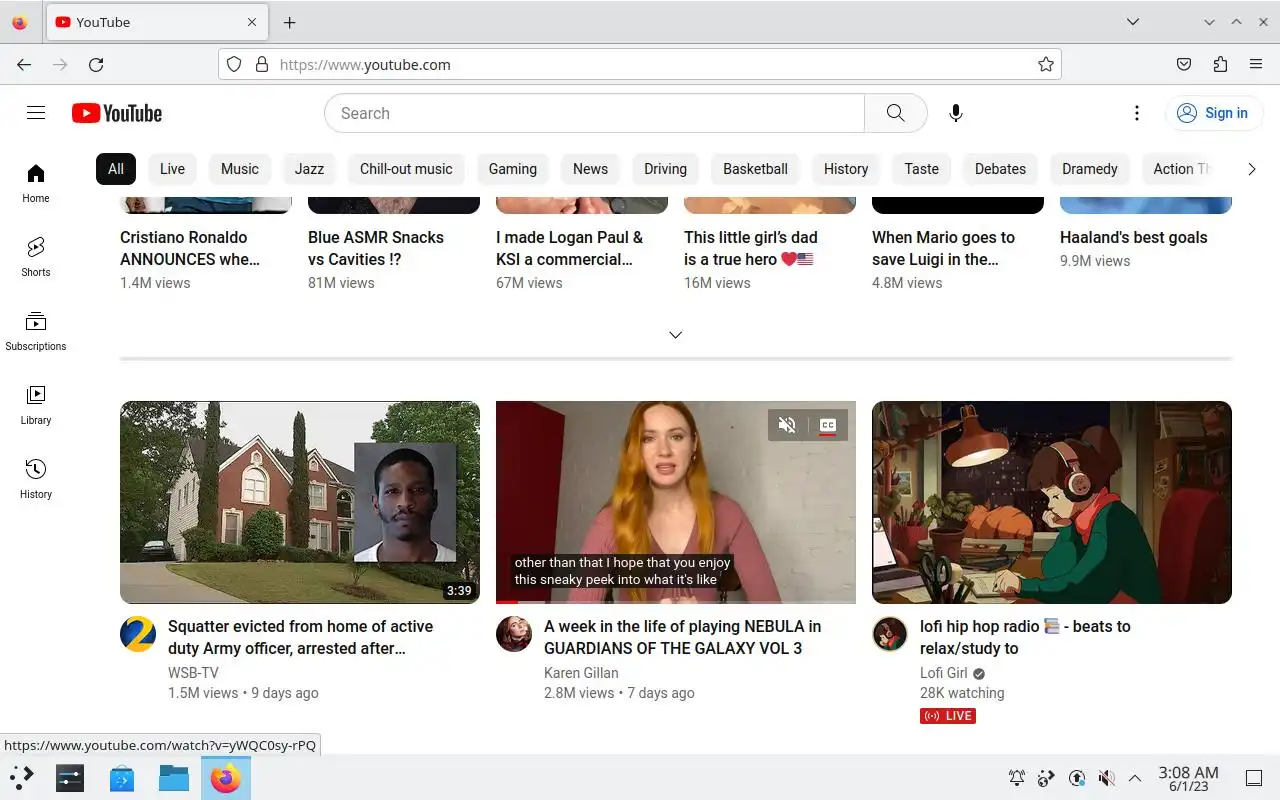Open Haaland's best goals short

[1134, 237]
